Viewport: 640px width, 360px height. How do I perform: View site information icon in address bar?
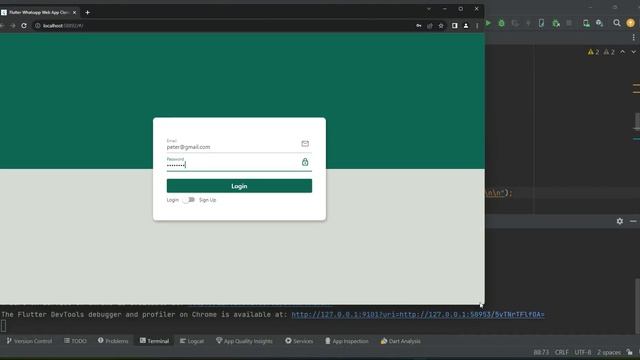[38, 26]
